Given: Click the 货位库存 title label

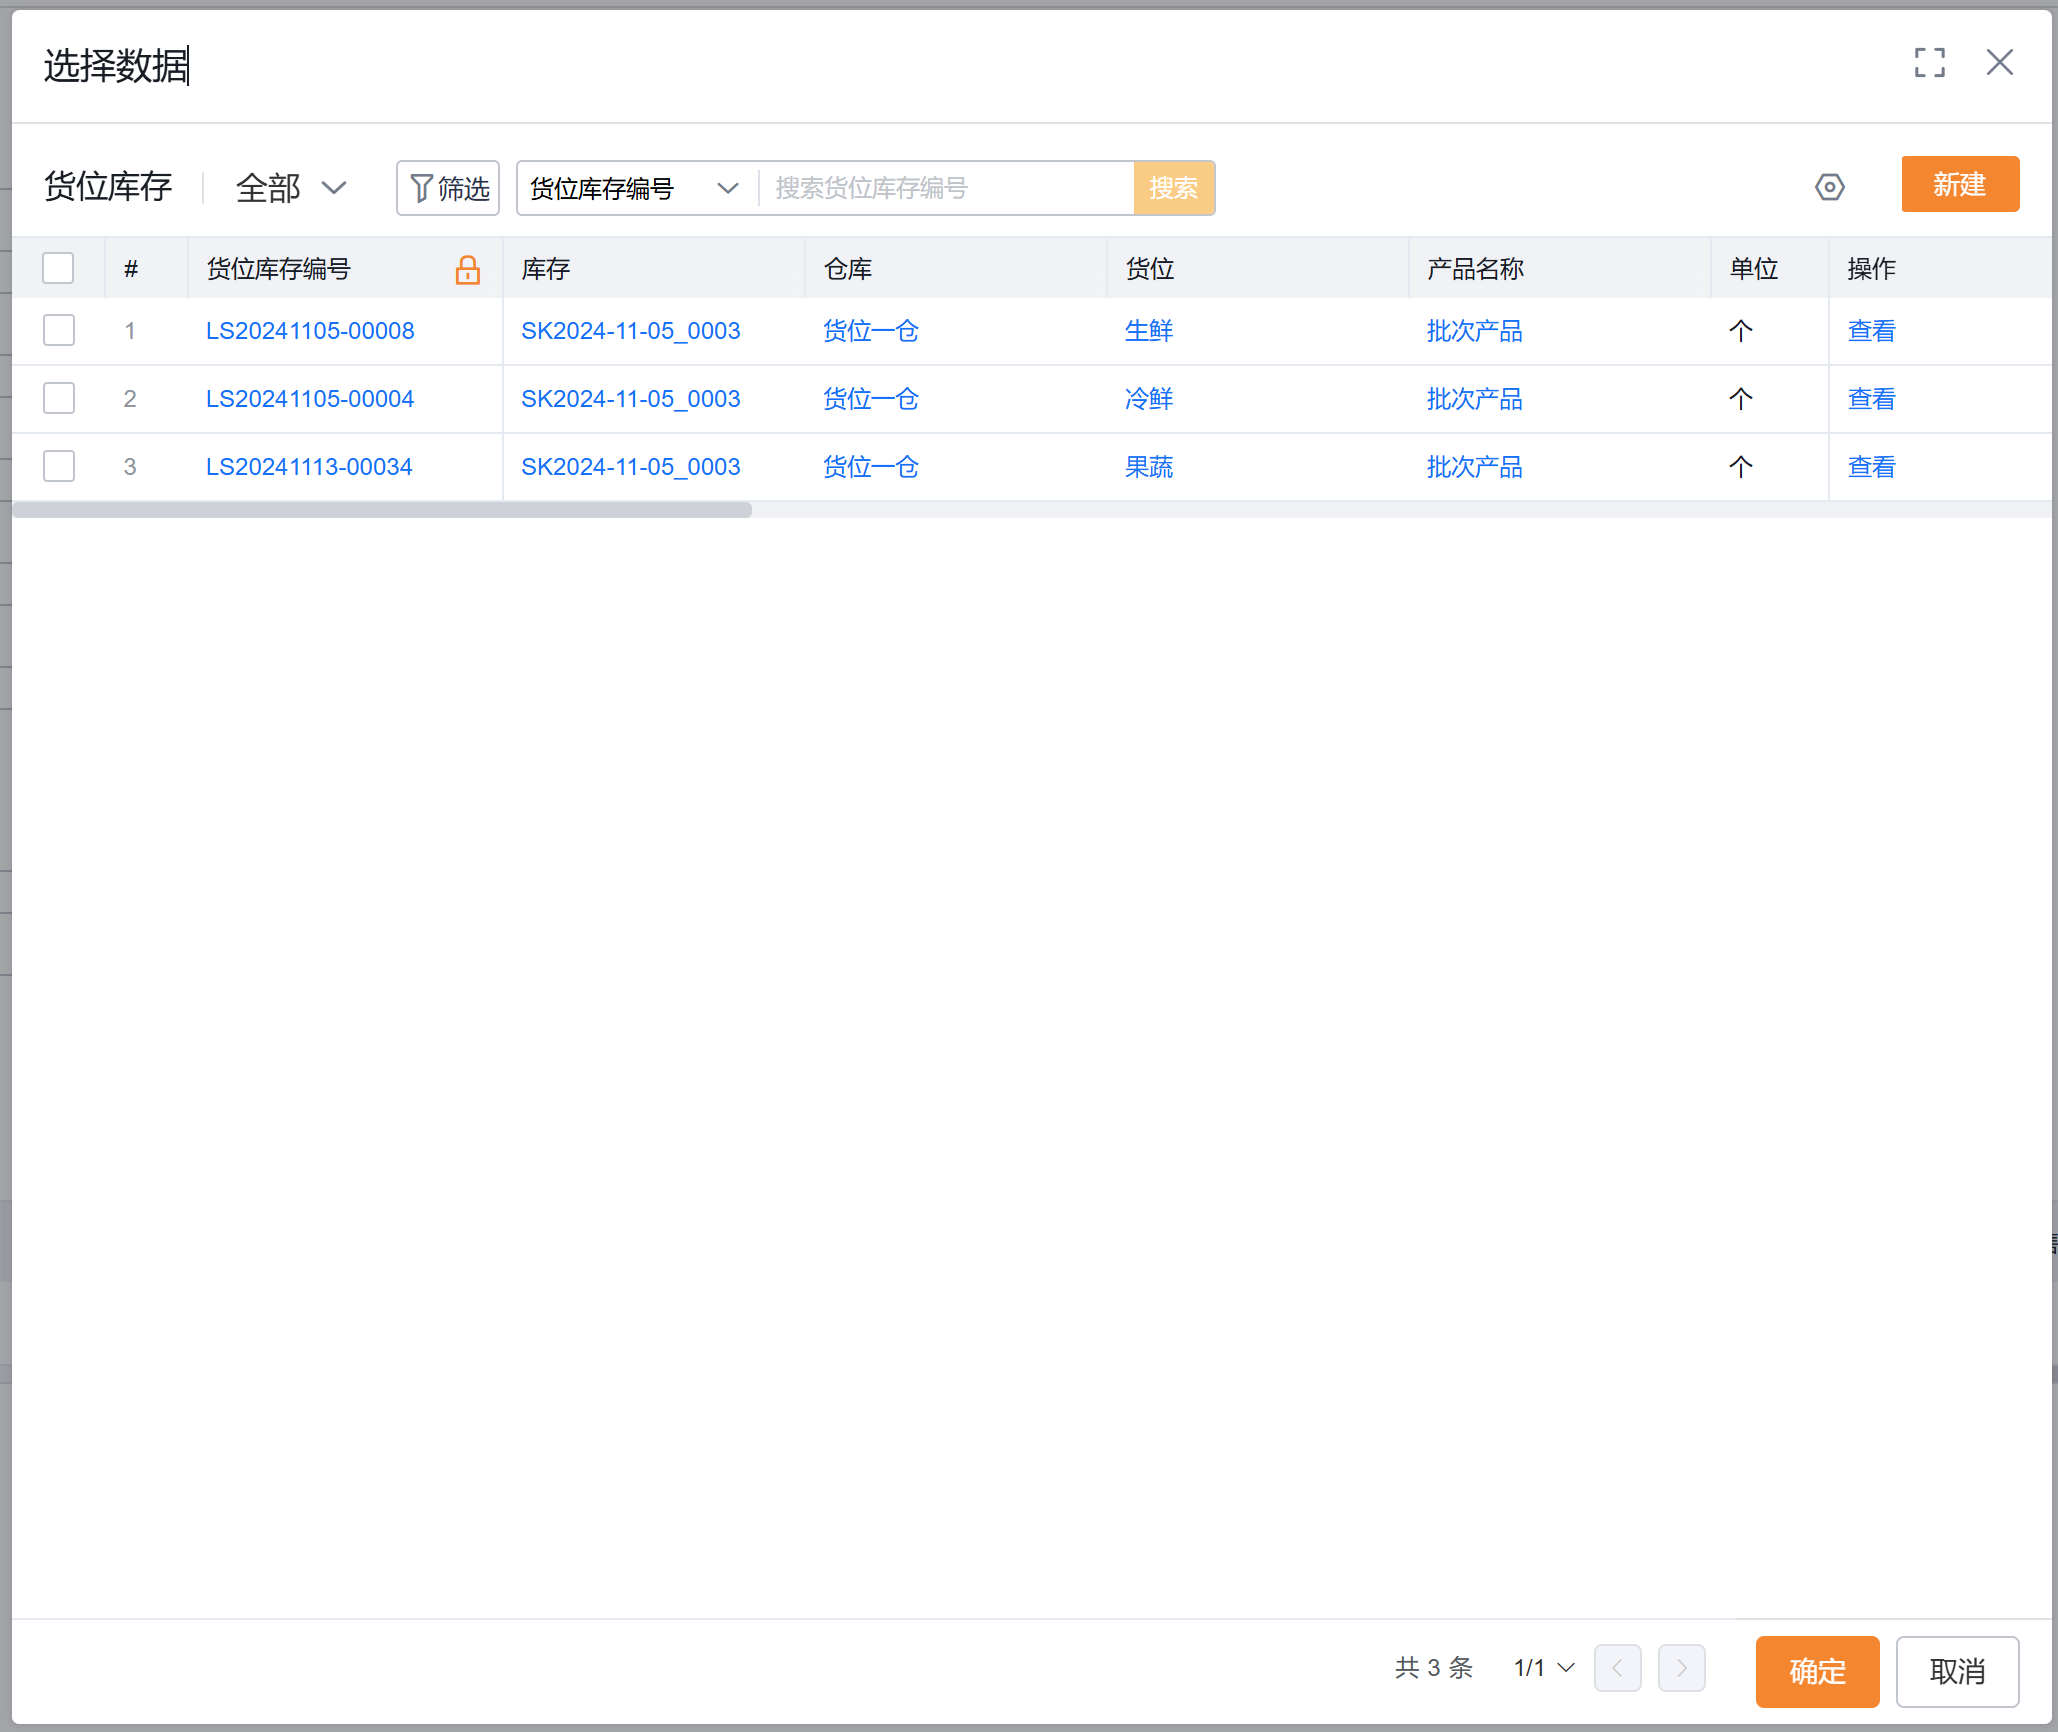Looking at the screenshot, I should pos(108,187).
